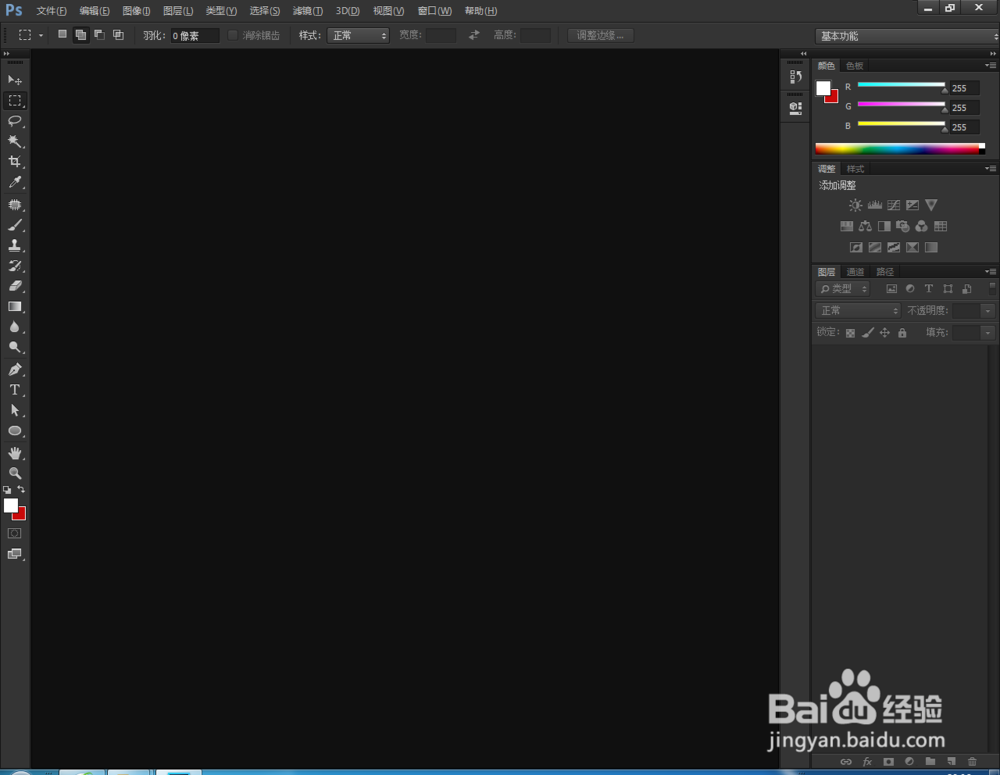Toggle Quick Mask mode
Image resolution: width=1000 pixels, height=775 pixels.
[x=15, y=533]
